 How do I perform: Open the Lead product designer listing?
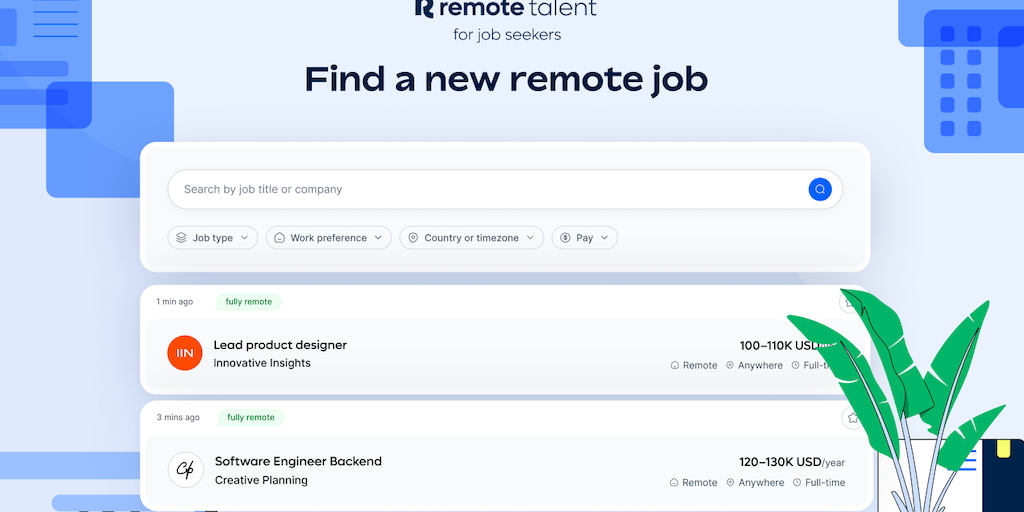point(280,345)
